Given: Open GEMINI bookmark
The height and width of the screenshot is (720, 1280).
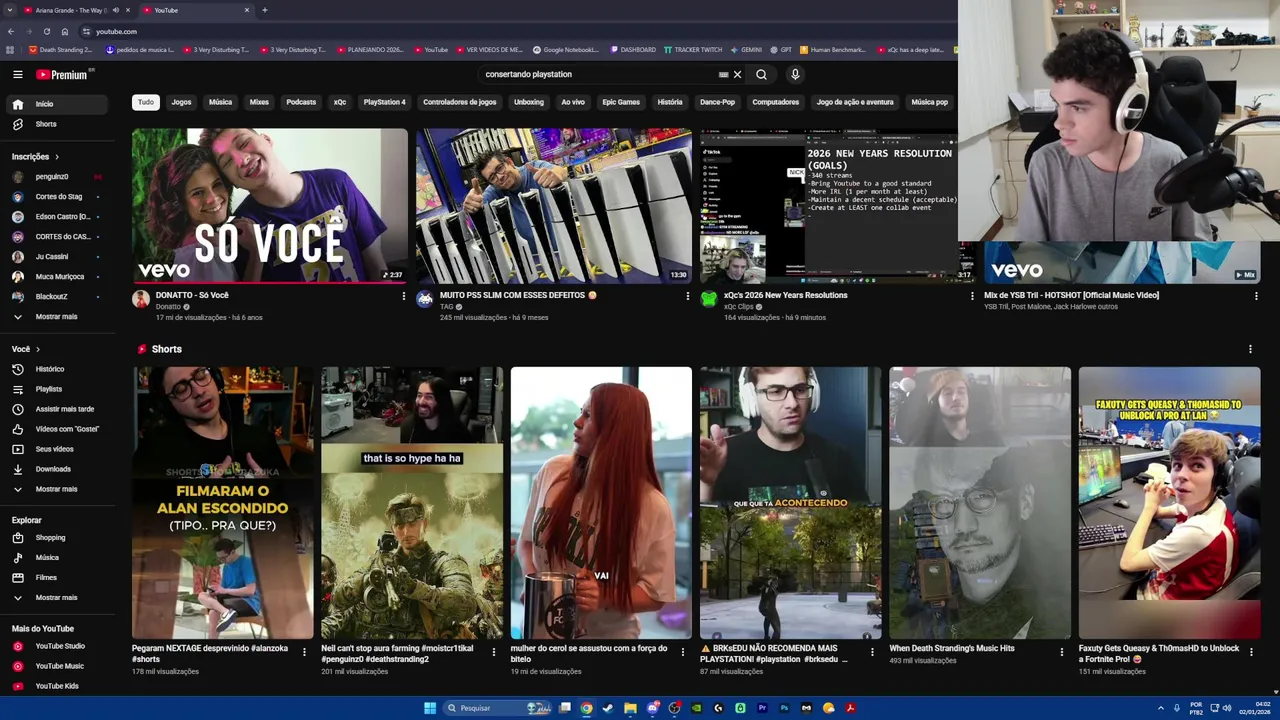Looking at the screenshot, I should coord(746,49).
